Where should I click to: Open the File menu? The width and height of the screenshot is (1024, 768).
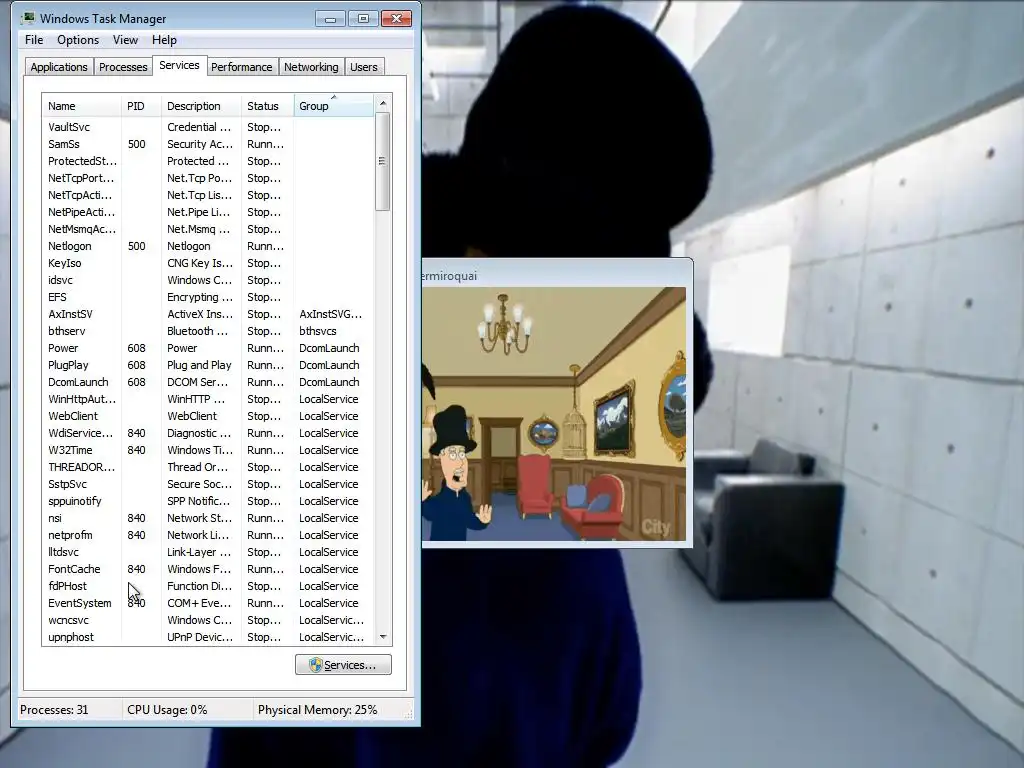click(x=34, y=40)
